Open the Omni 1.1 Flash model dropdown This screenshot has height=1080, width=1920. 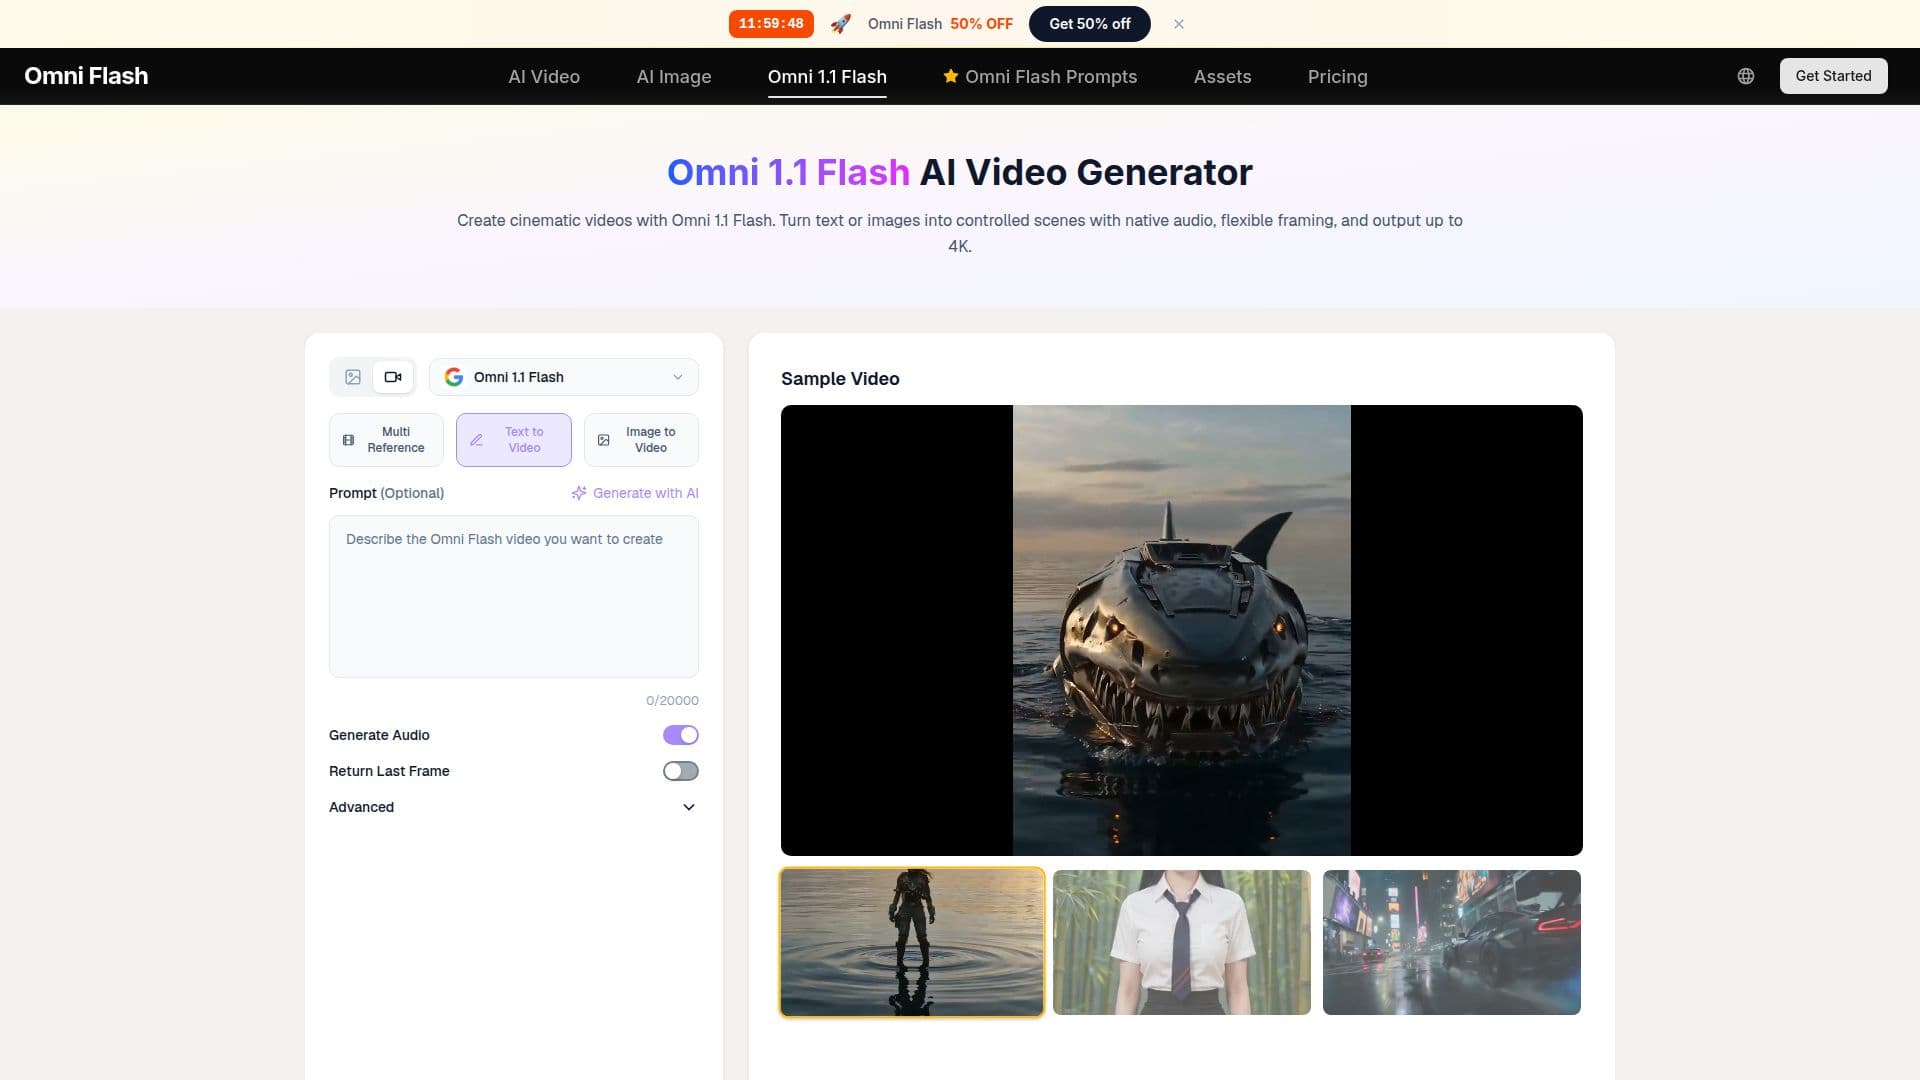[x=564, y=377]
